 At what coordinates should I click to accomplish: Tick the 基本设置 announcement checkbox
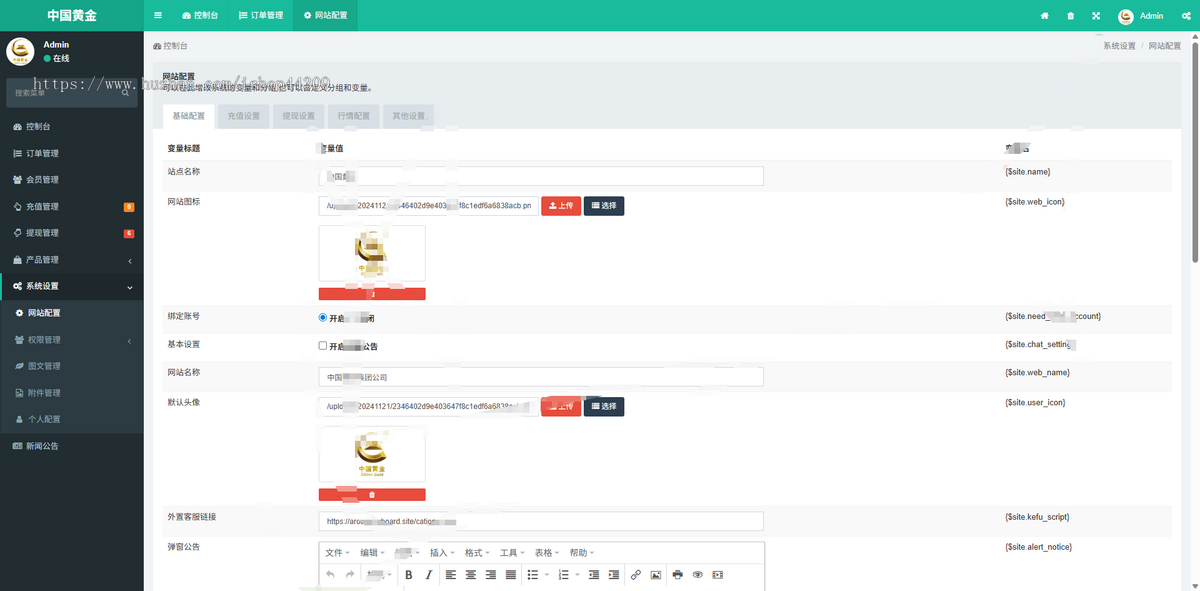(x=323, y=346)
